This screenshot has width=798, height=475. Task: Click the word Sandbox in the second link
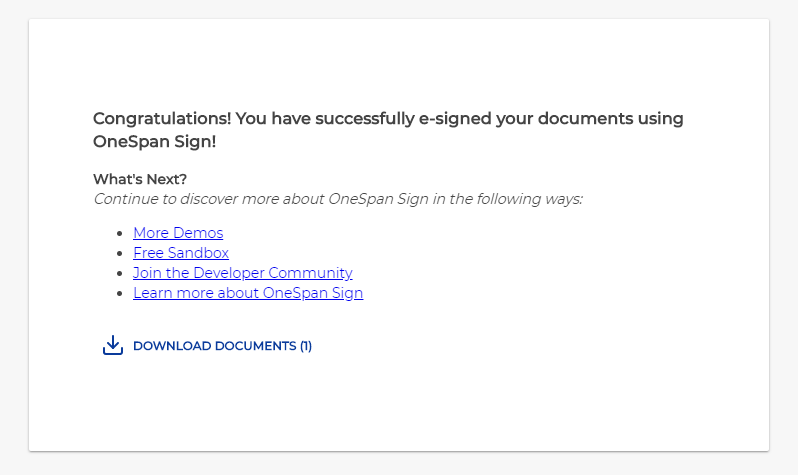click(198, 253)
